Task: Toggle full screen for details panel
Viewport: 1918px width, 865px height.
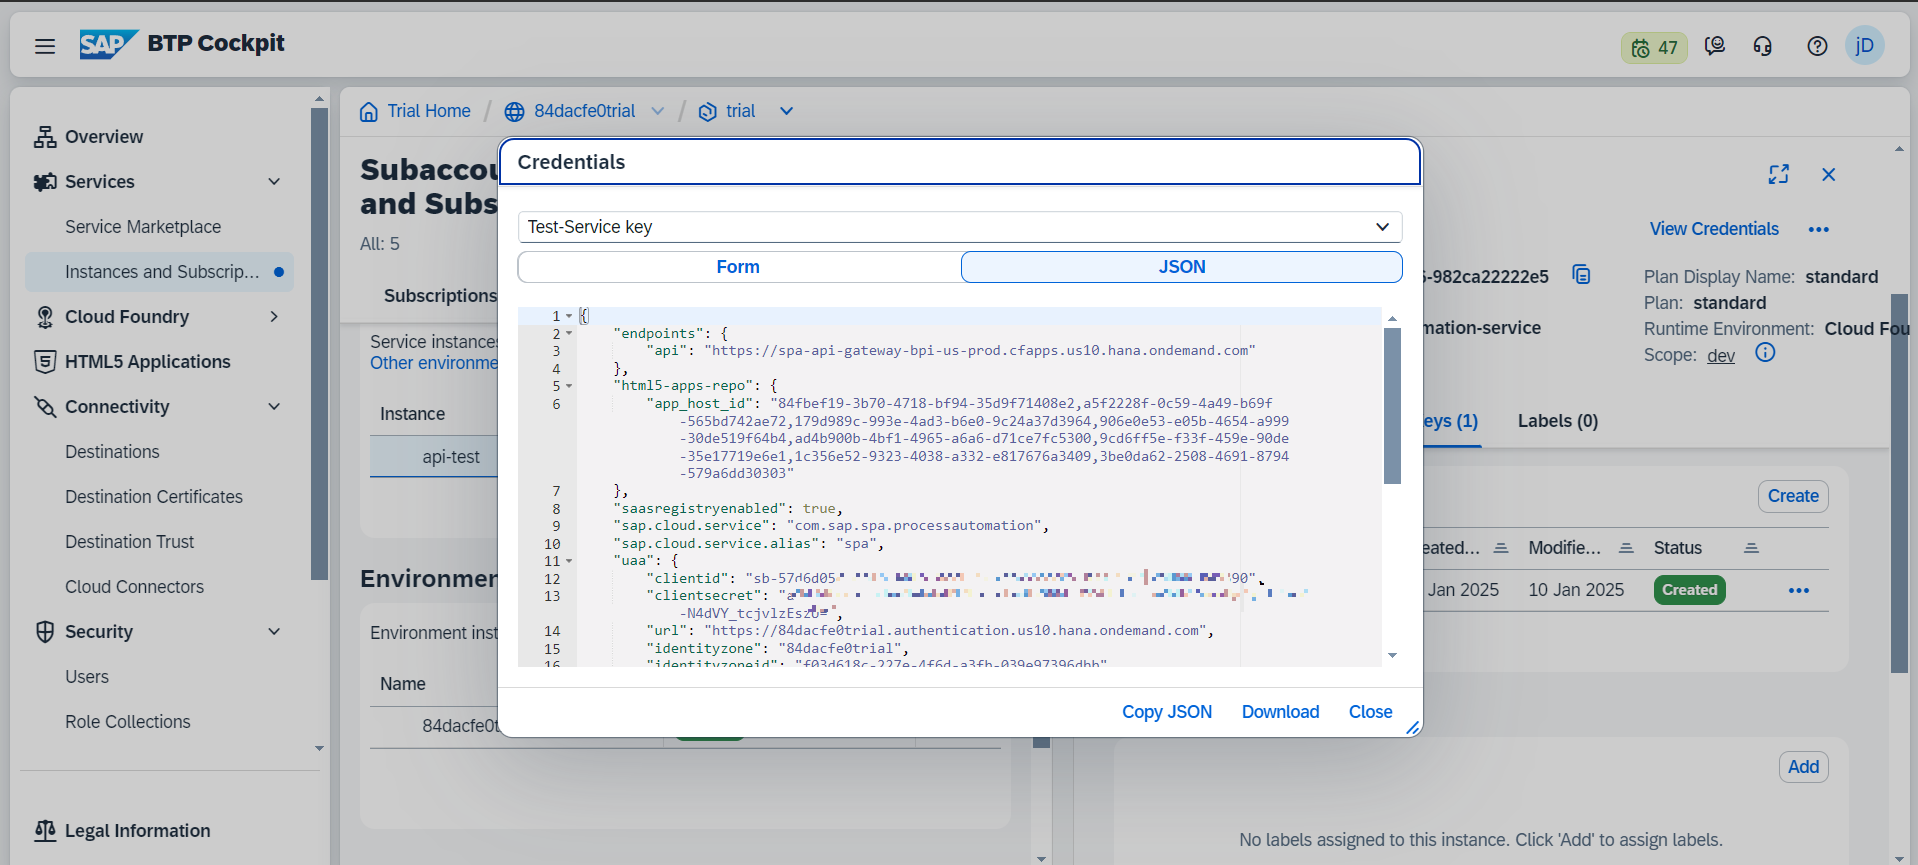Action: [x=1778, y=175]
